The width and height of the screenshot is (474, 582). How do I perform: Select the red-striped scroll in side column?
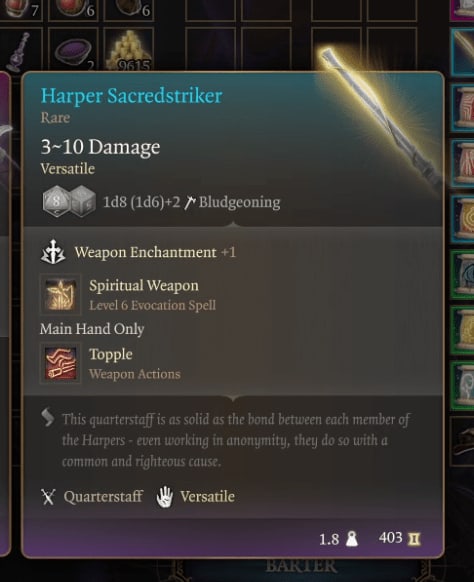[462, 107]
